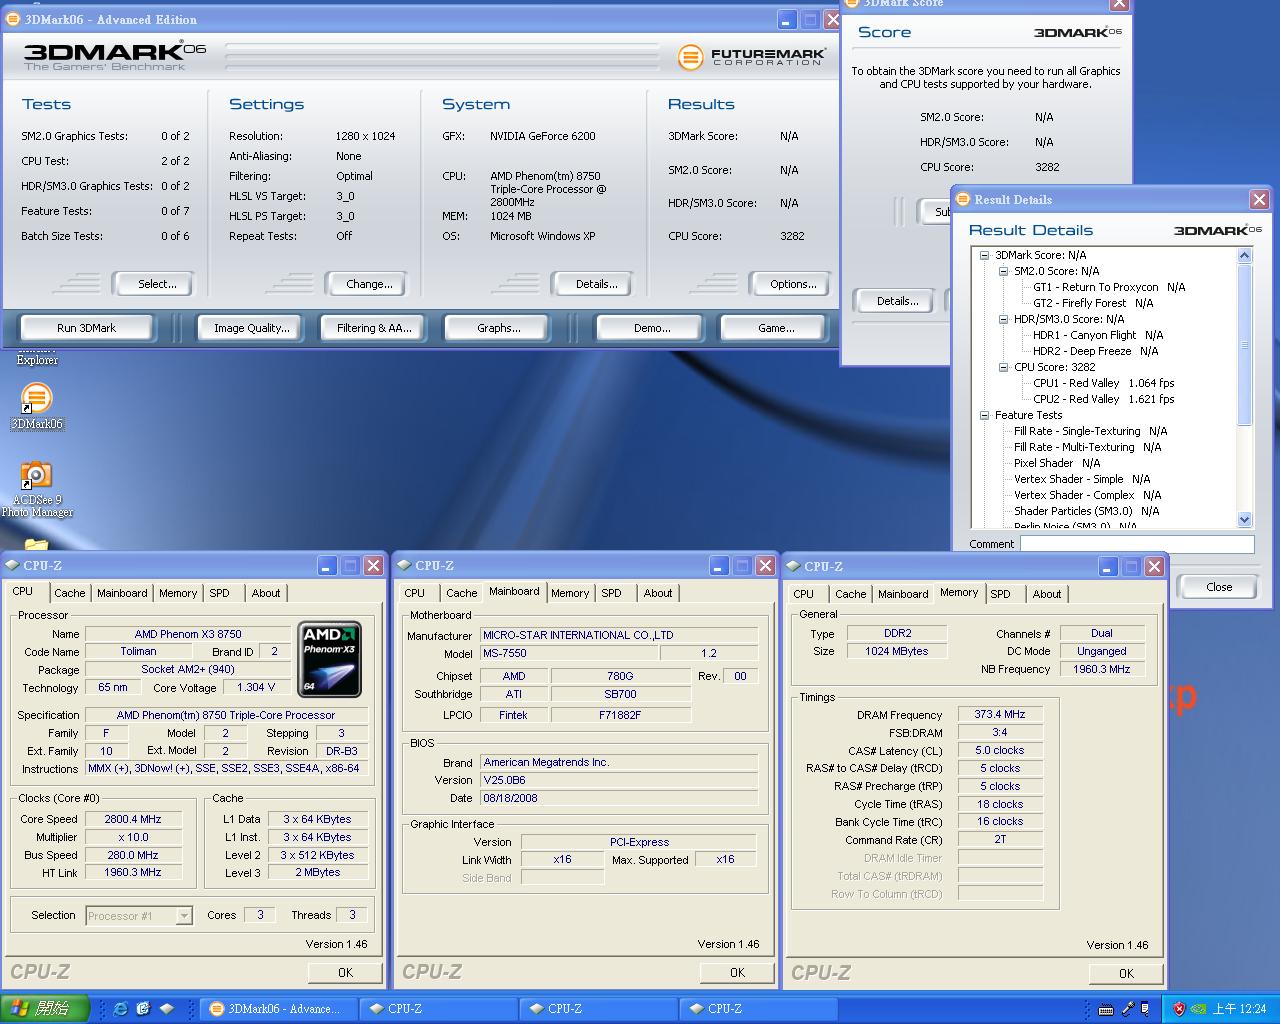This screenshot has width=1280, height=1024.
Task: Select Pixel Shader row
Action: 1057,463
